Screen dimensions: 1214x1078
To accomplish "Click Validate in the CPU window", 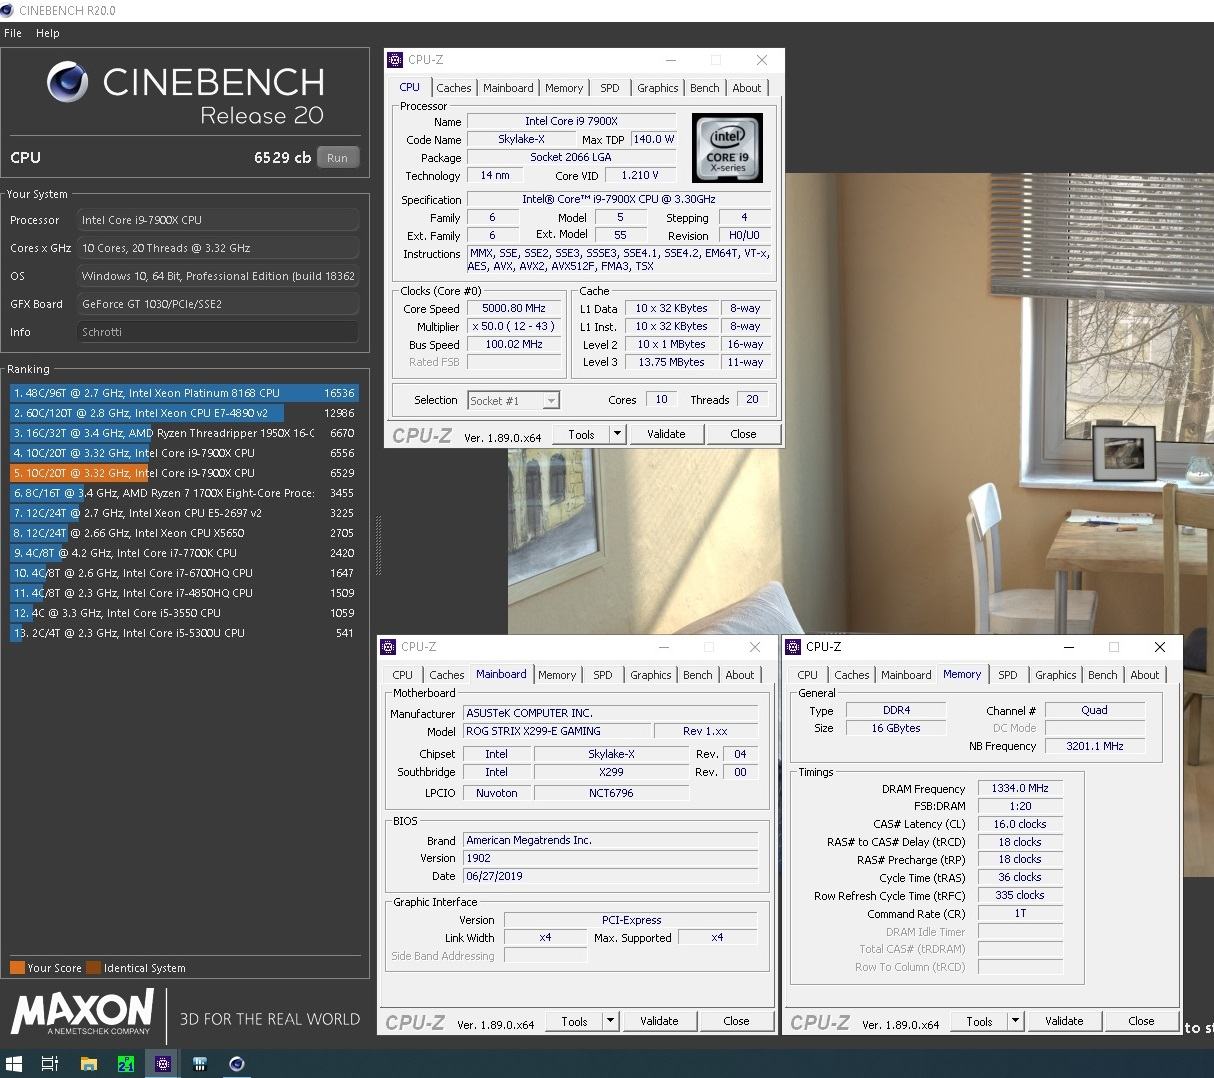I will point(666,434).
